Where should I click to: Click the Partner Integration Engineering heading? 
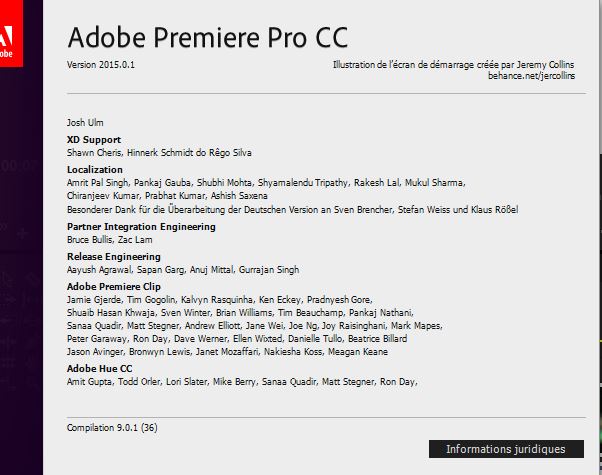(141, 227)
